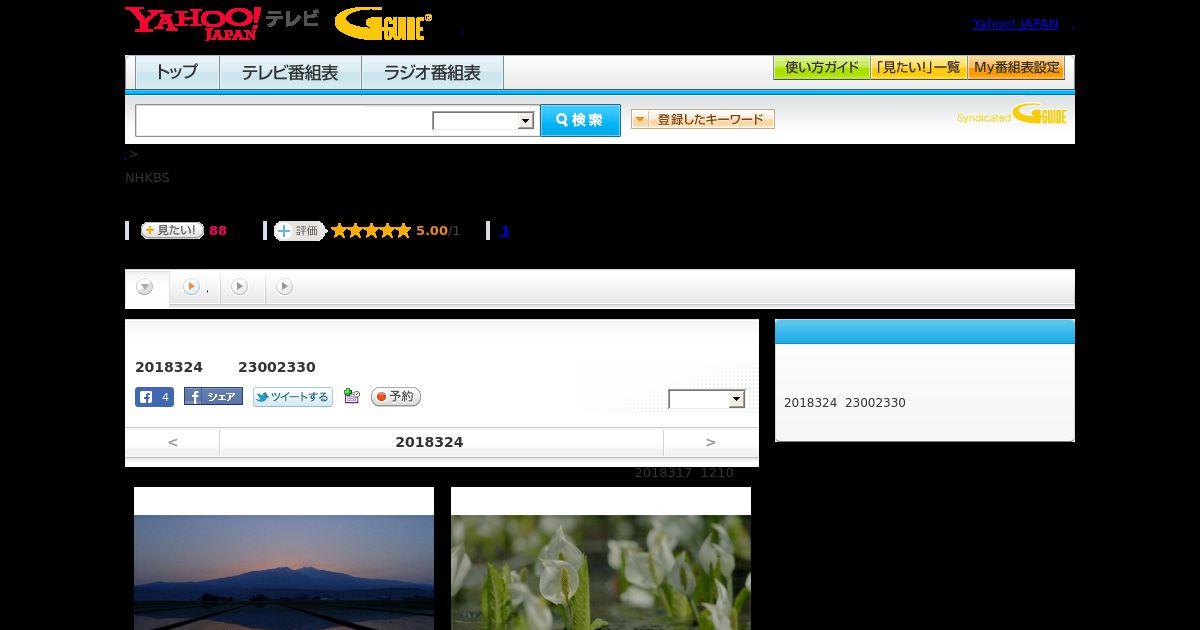The width and height of the screenshot is (1200, 630).
Task: Click the Facebook シェア button
Action: [213, 397]
